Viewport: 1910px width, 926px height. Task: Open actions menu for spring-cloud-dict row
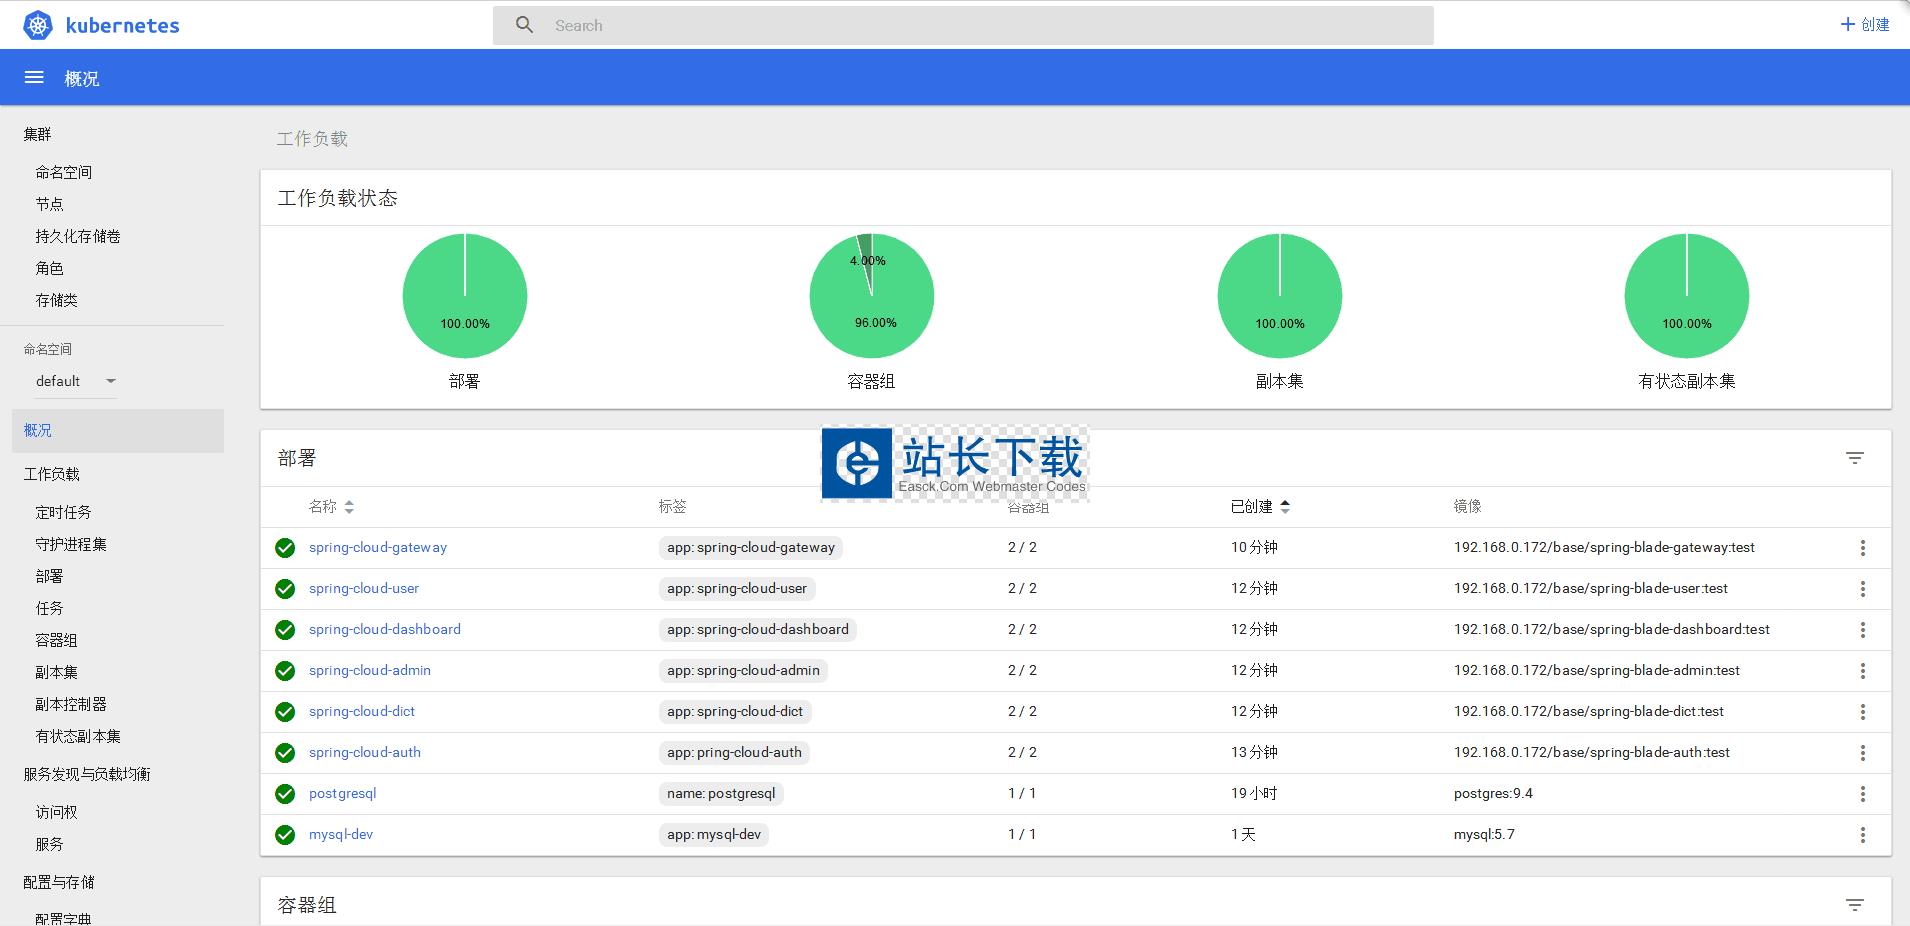pyautogui.click(x=1862, y=712)
